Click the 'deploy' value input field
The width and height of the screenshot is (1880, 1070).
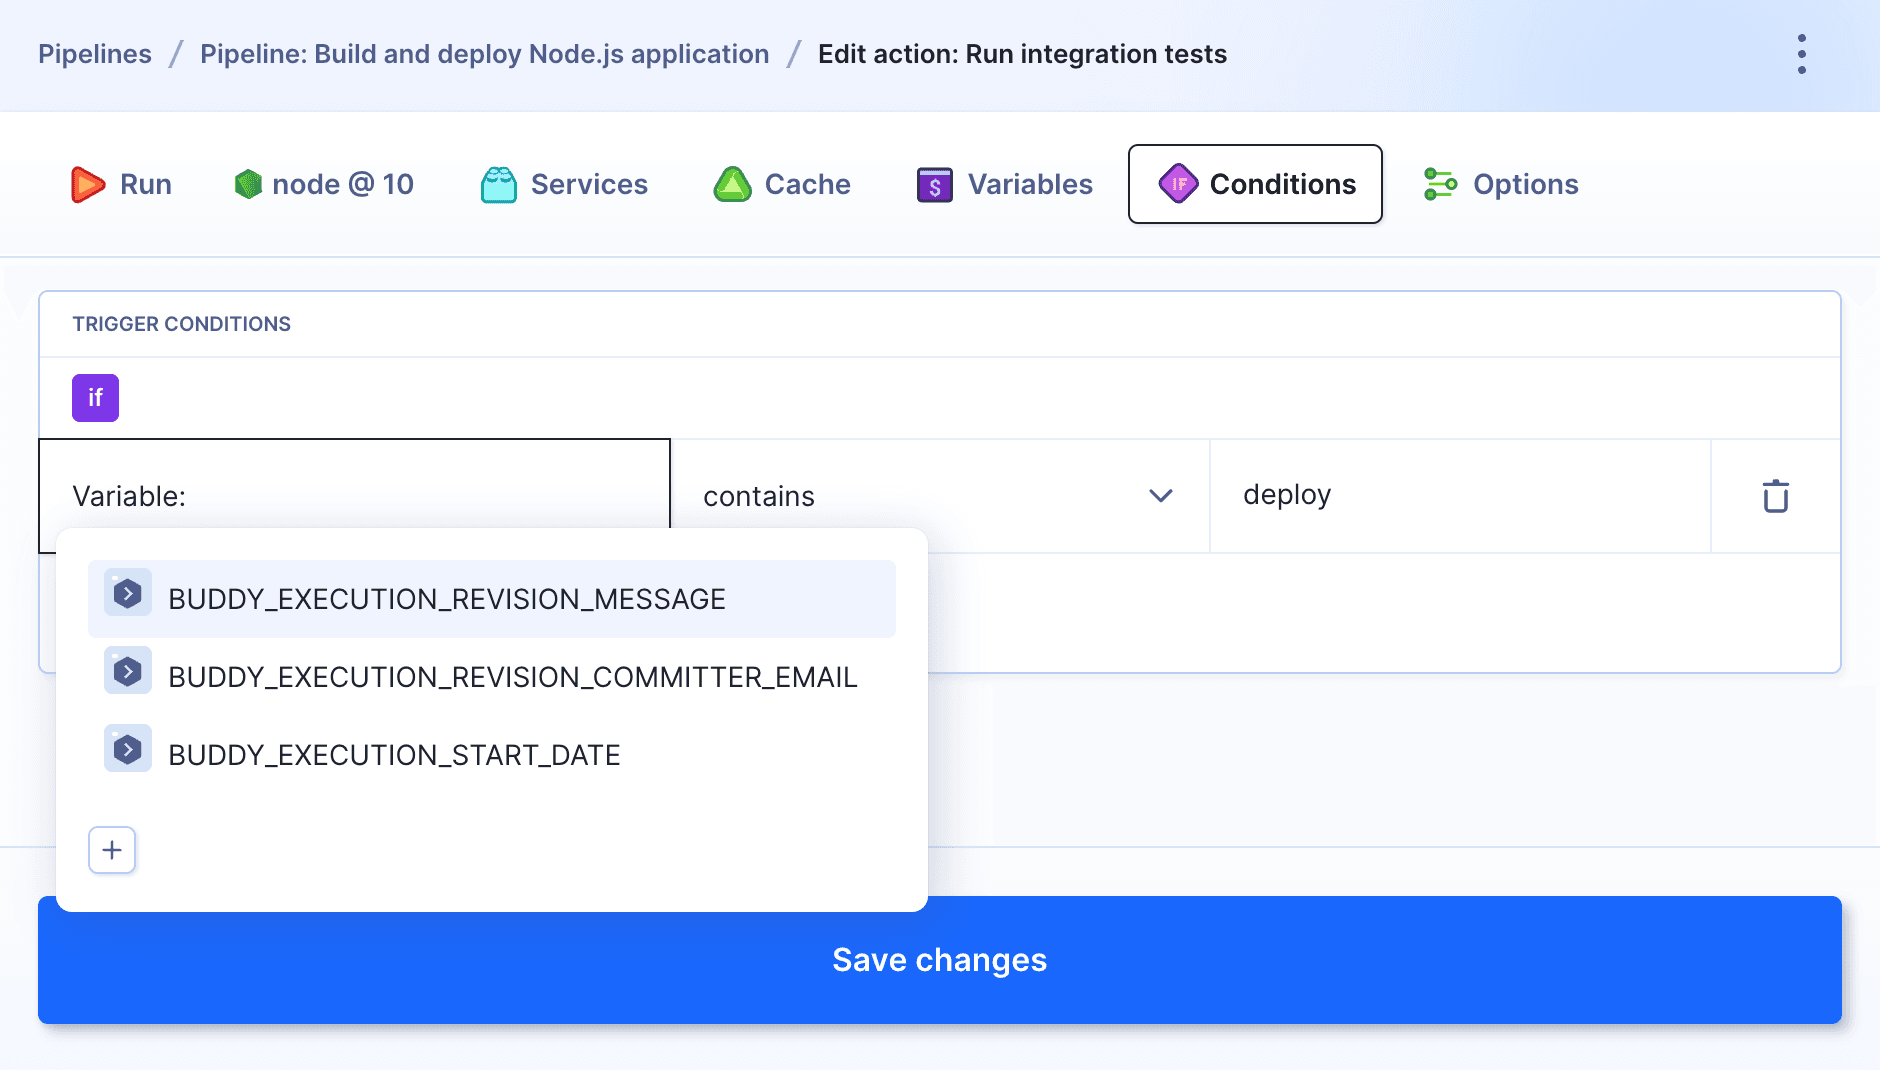[x=1459, y=496]
